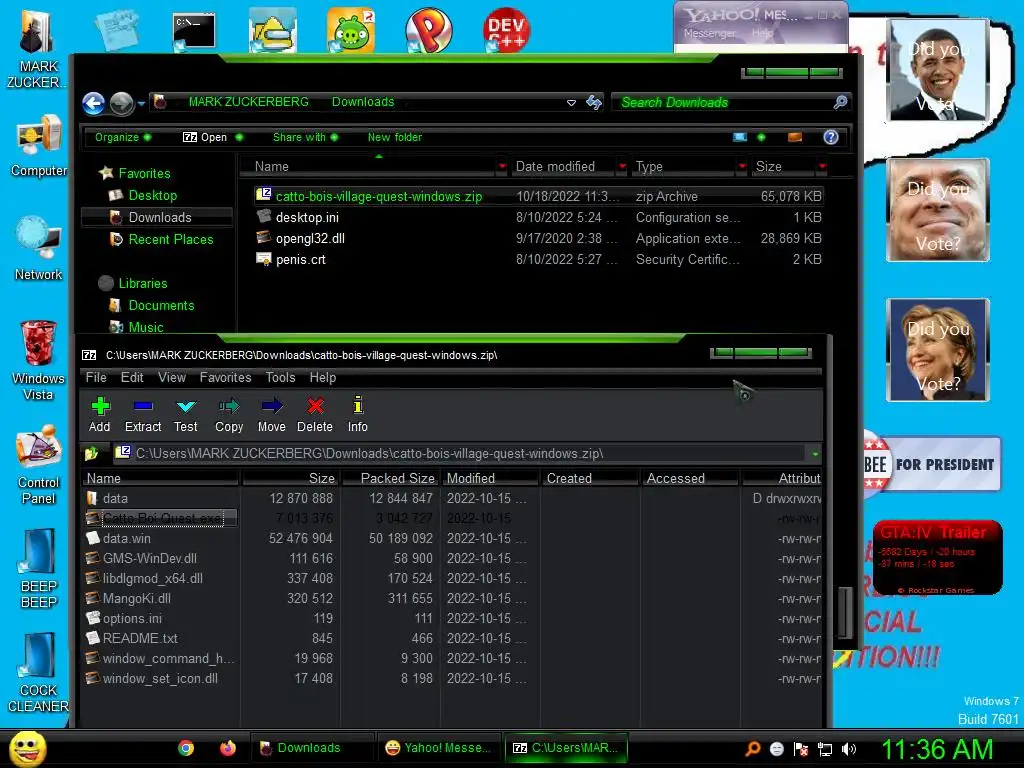1024x768 pixels.
Task: Click Open with 7-Zip in Explorer toolbar
Action: coord(205,137)
